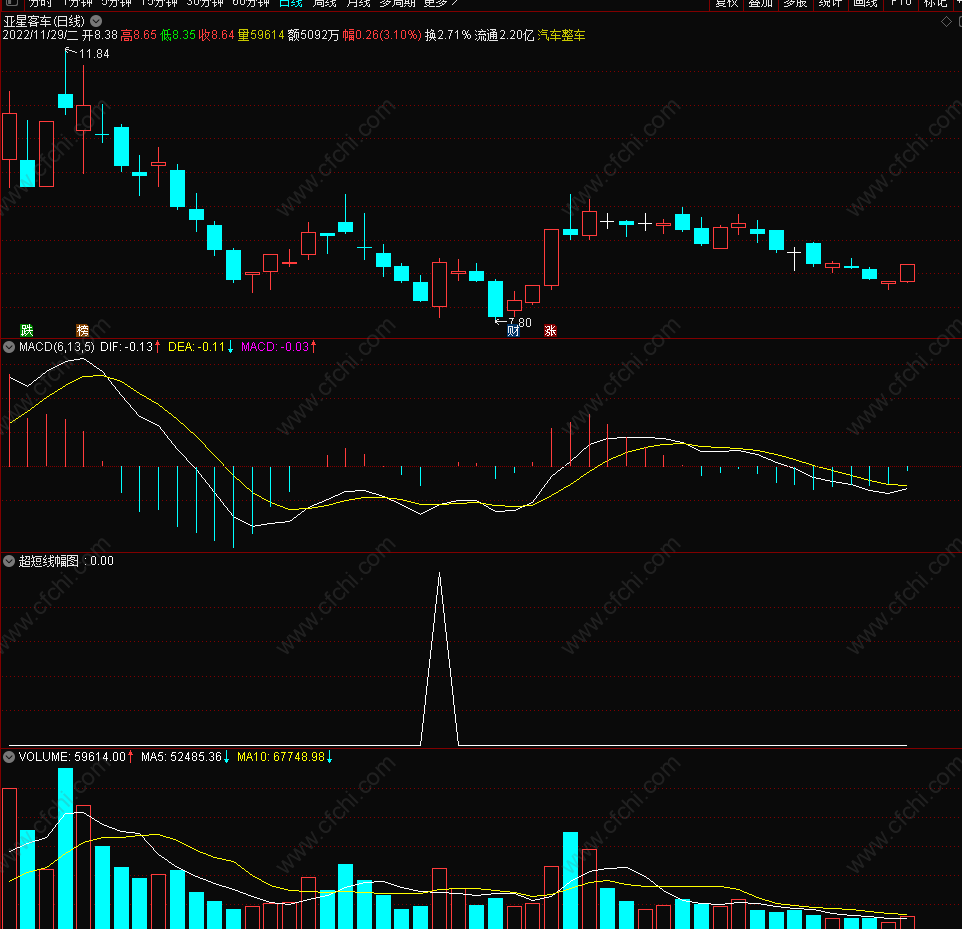This screenshot has height=929, width=962.
Task: Click the MACD(6,13,5) parameter label
Action: (x=56, y=347)
